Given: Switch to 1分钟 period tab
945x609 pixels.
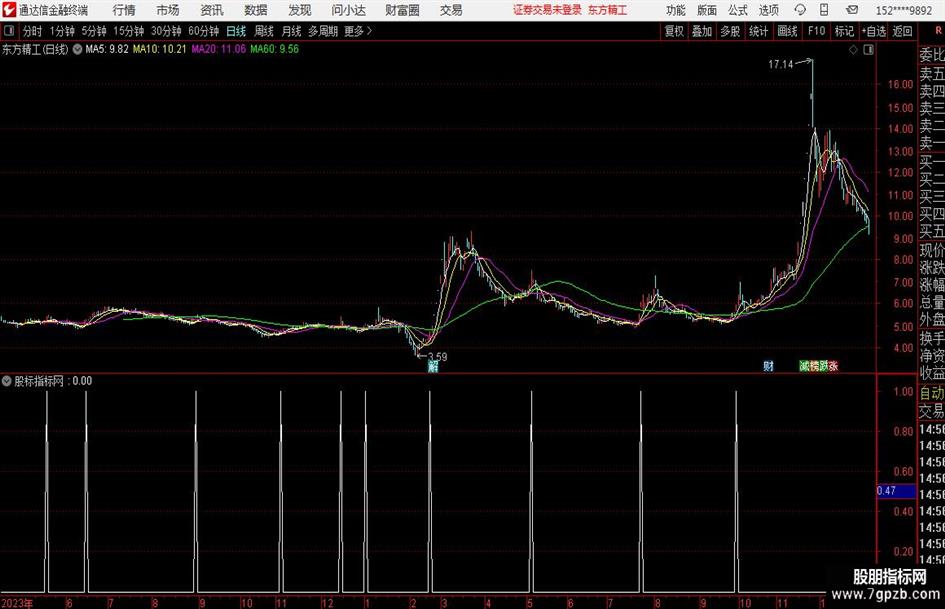Looking at the screenshot, I should [x=62, y=31].
